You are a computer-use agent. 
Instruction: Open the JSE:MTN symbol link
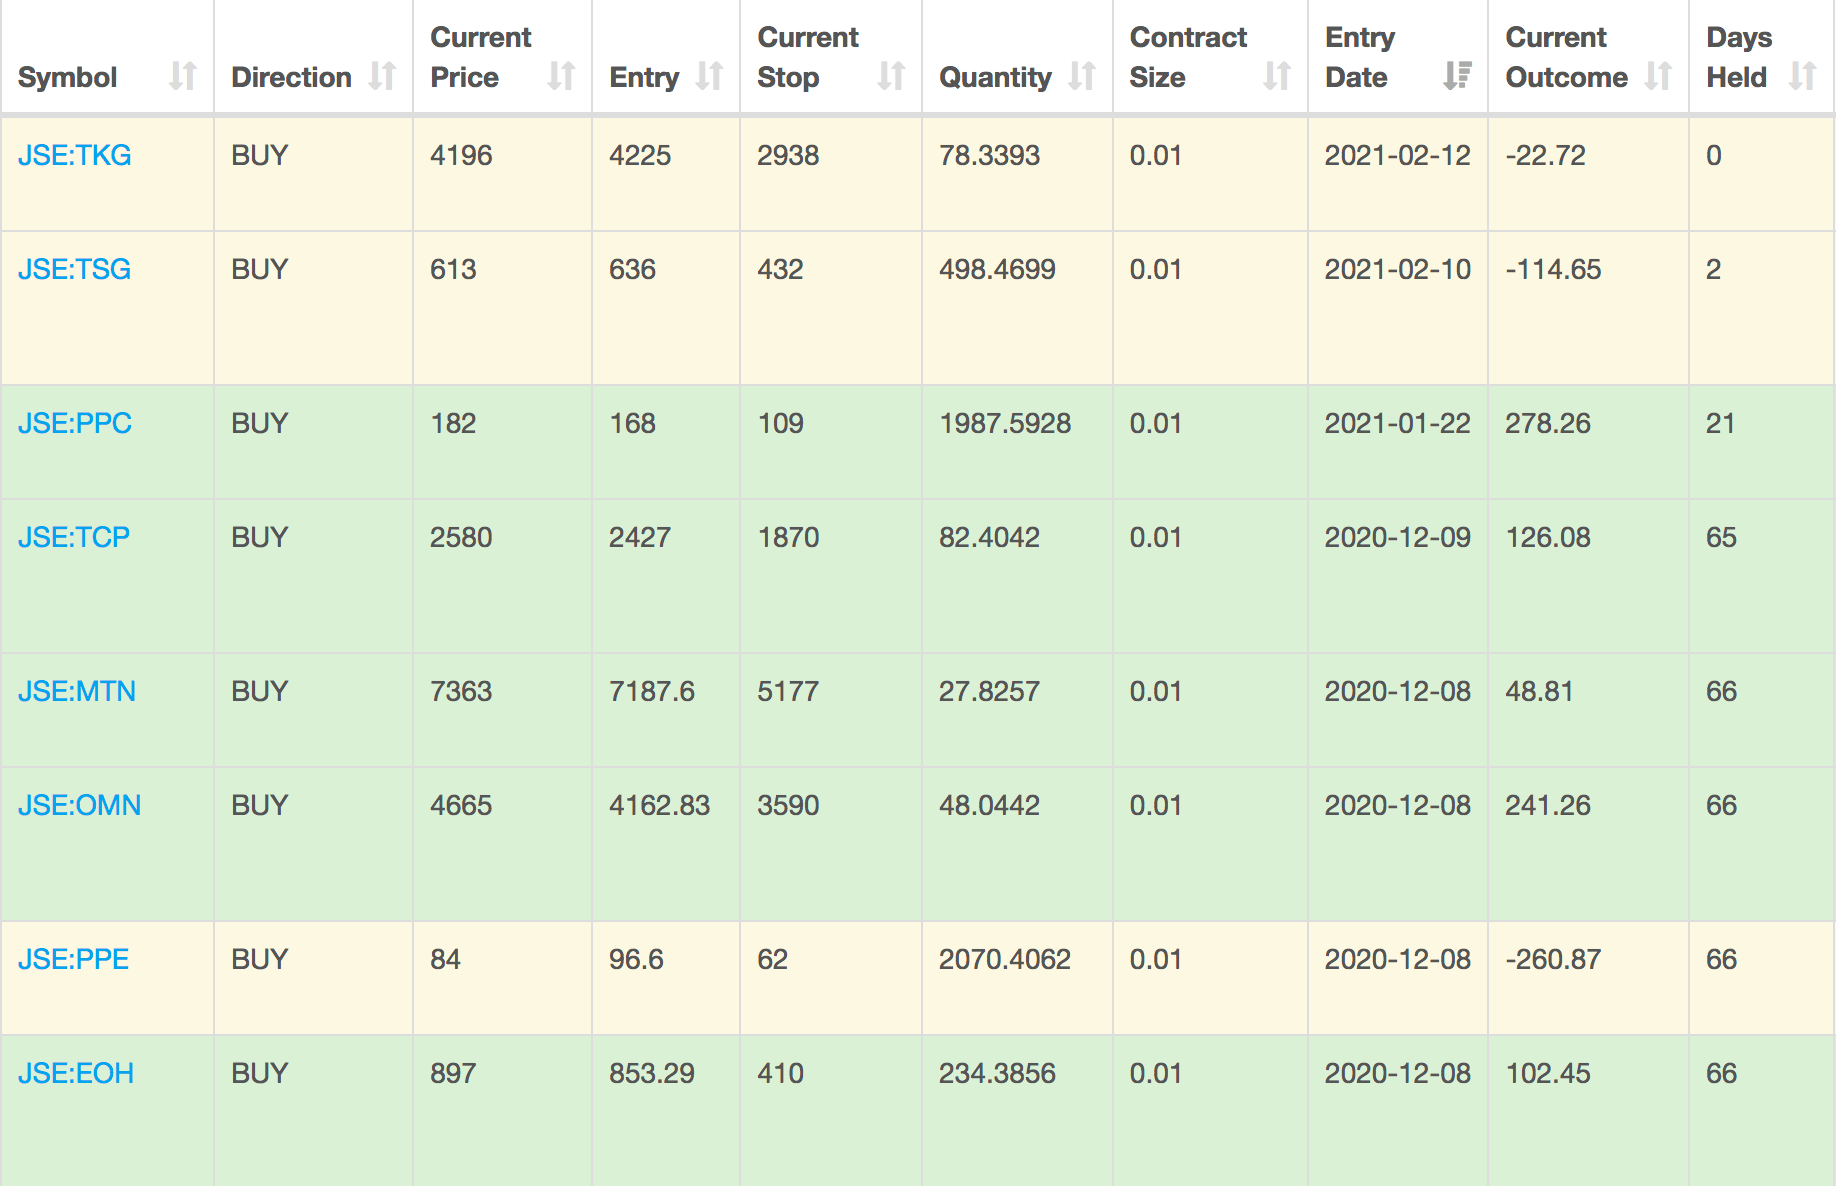[77, 691]
